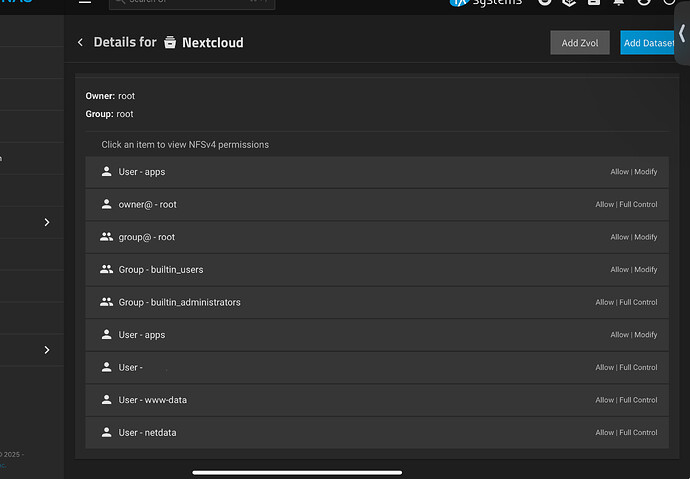
Task: Click the person icon of User - netdata
Action: 106,432
